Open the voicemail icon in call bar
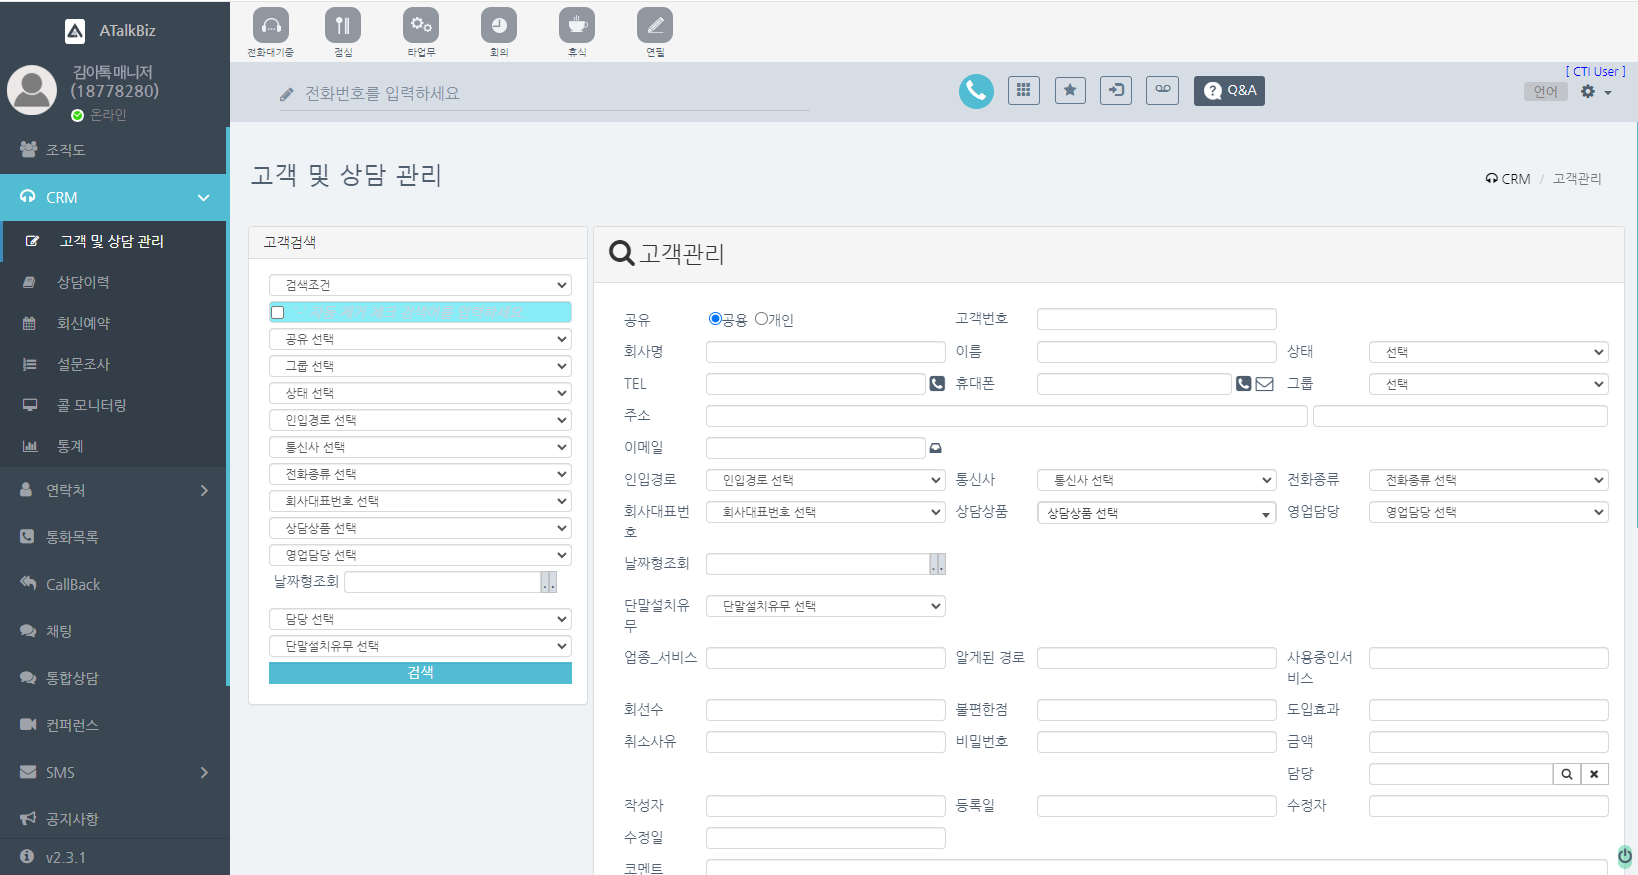This screenshot has width=1638, height=875. [1162, 90]
